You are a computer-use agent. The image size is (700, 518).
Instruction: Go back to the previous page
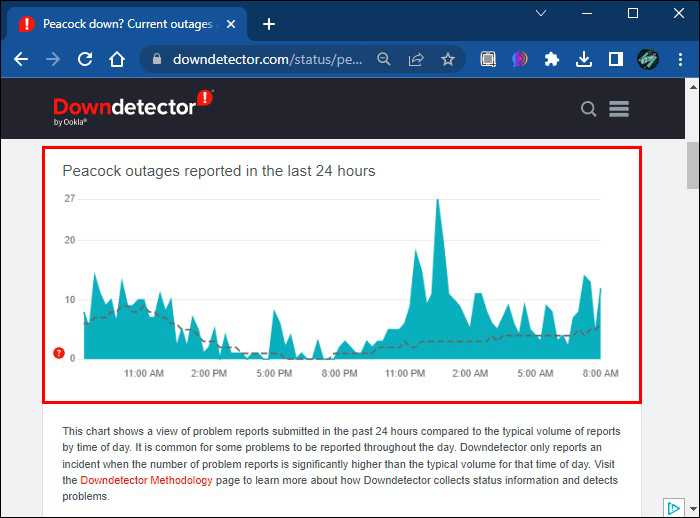(x=21, y=59)
